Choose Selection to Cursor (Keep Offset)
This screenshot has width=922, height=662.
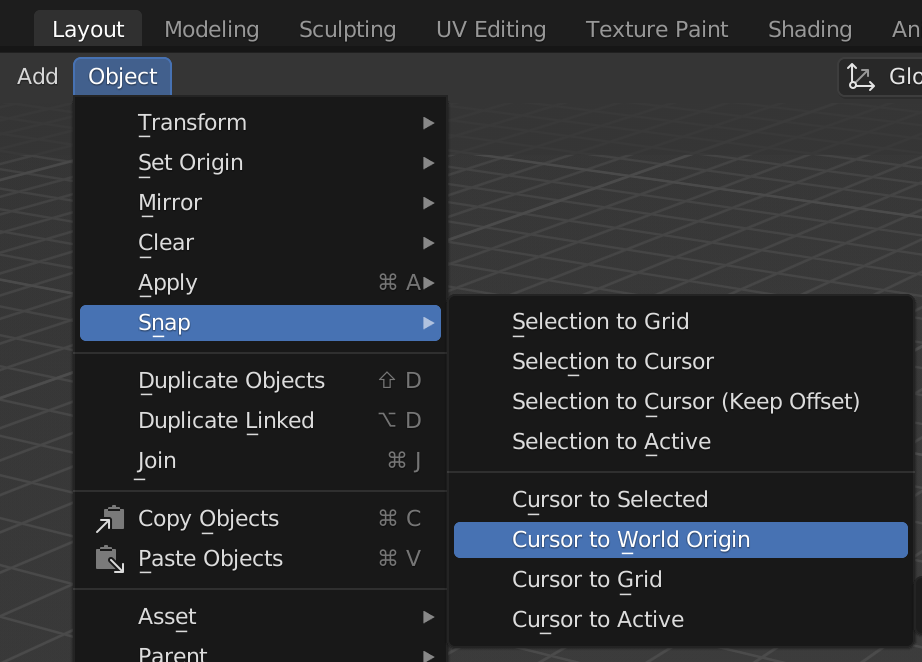click(680, 402)
